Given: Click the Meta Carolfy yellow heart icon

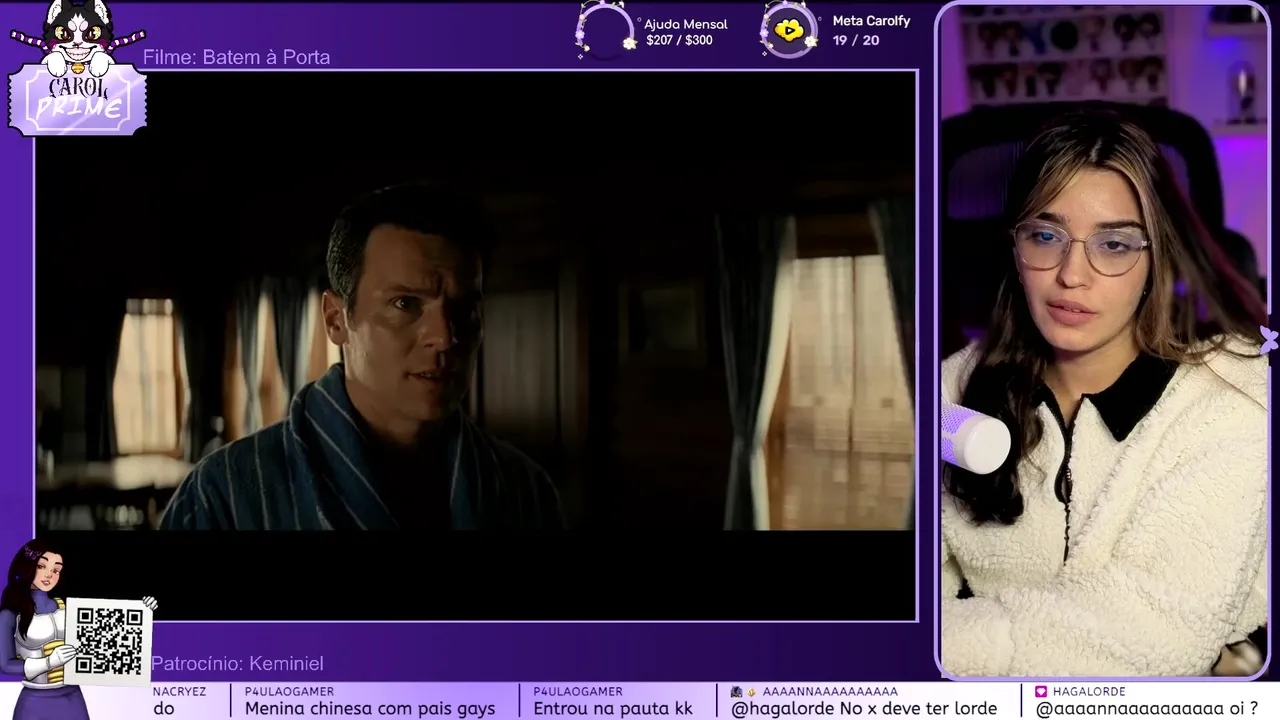Looking at the screenshot, I should pyautogui.click(x=789, y=30).
